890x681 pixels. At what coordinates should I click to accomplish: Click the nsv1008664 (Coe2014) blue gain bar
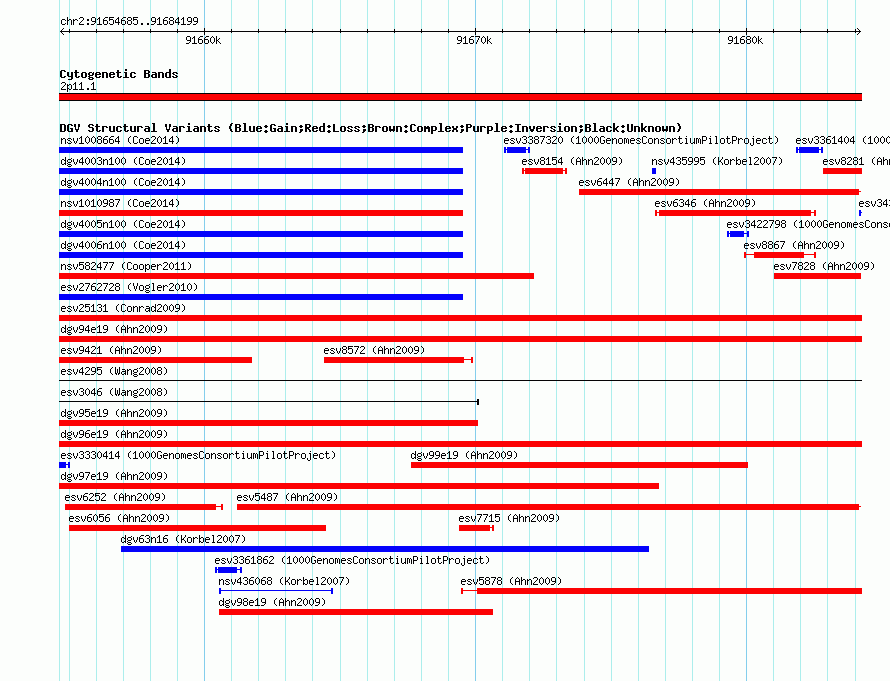coord(261,150)
